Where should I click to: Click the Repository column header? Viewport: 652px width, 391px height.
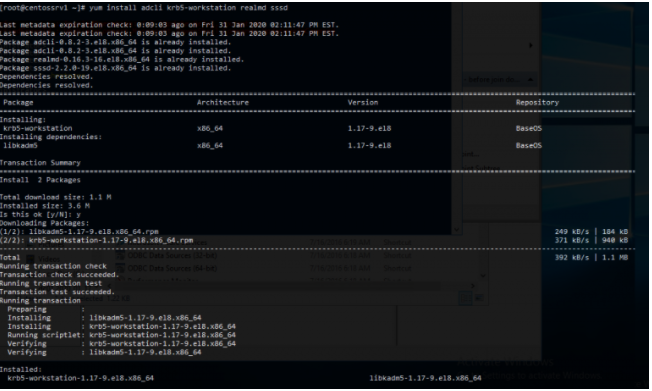(x=537, y=102)
